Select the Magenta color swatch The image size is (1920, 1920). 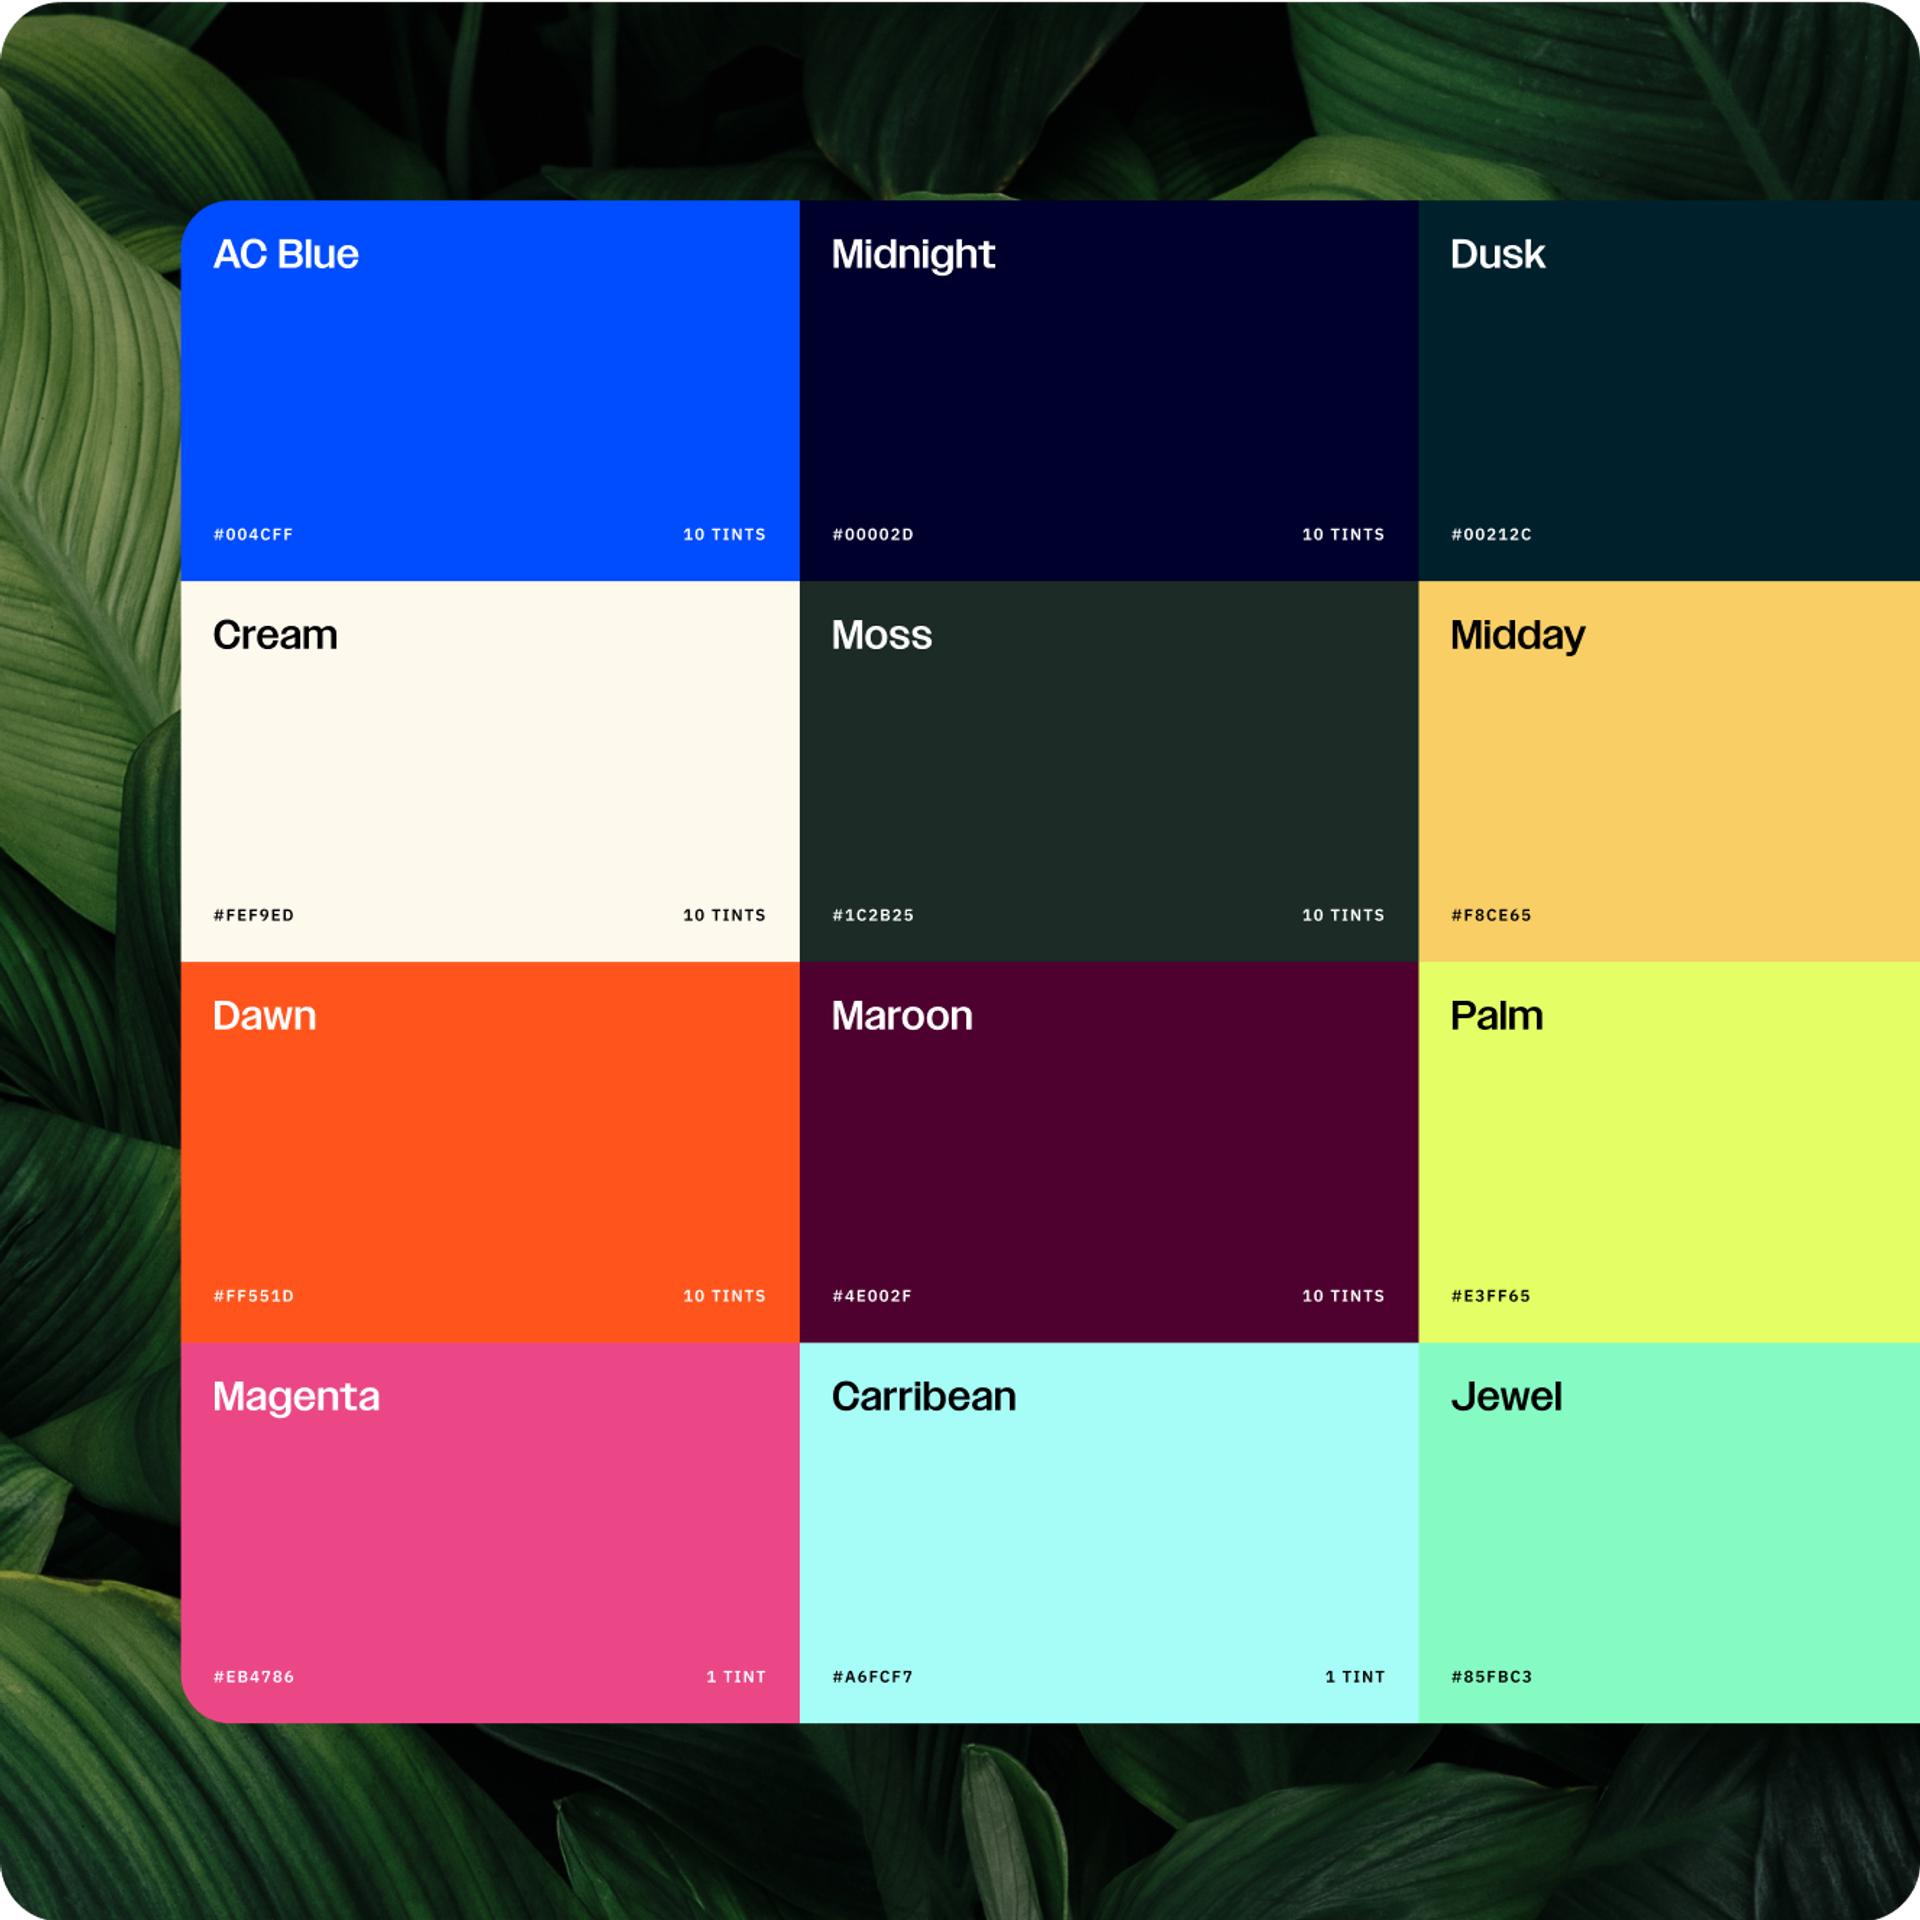490,1532
